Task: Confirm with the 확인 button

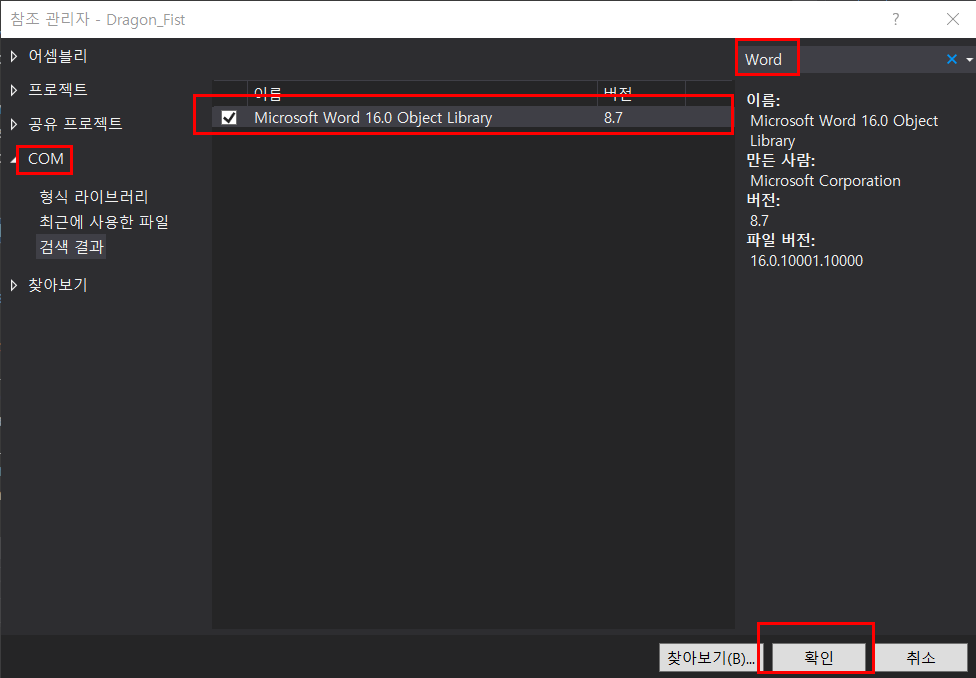Action: [x=819, y=657]
